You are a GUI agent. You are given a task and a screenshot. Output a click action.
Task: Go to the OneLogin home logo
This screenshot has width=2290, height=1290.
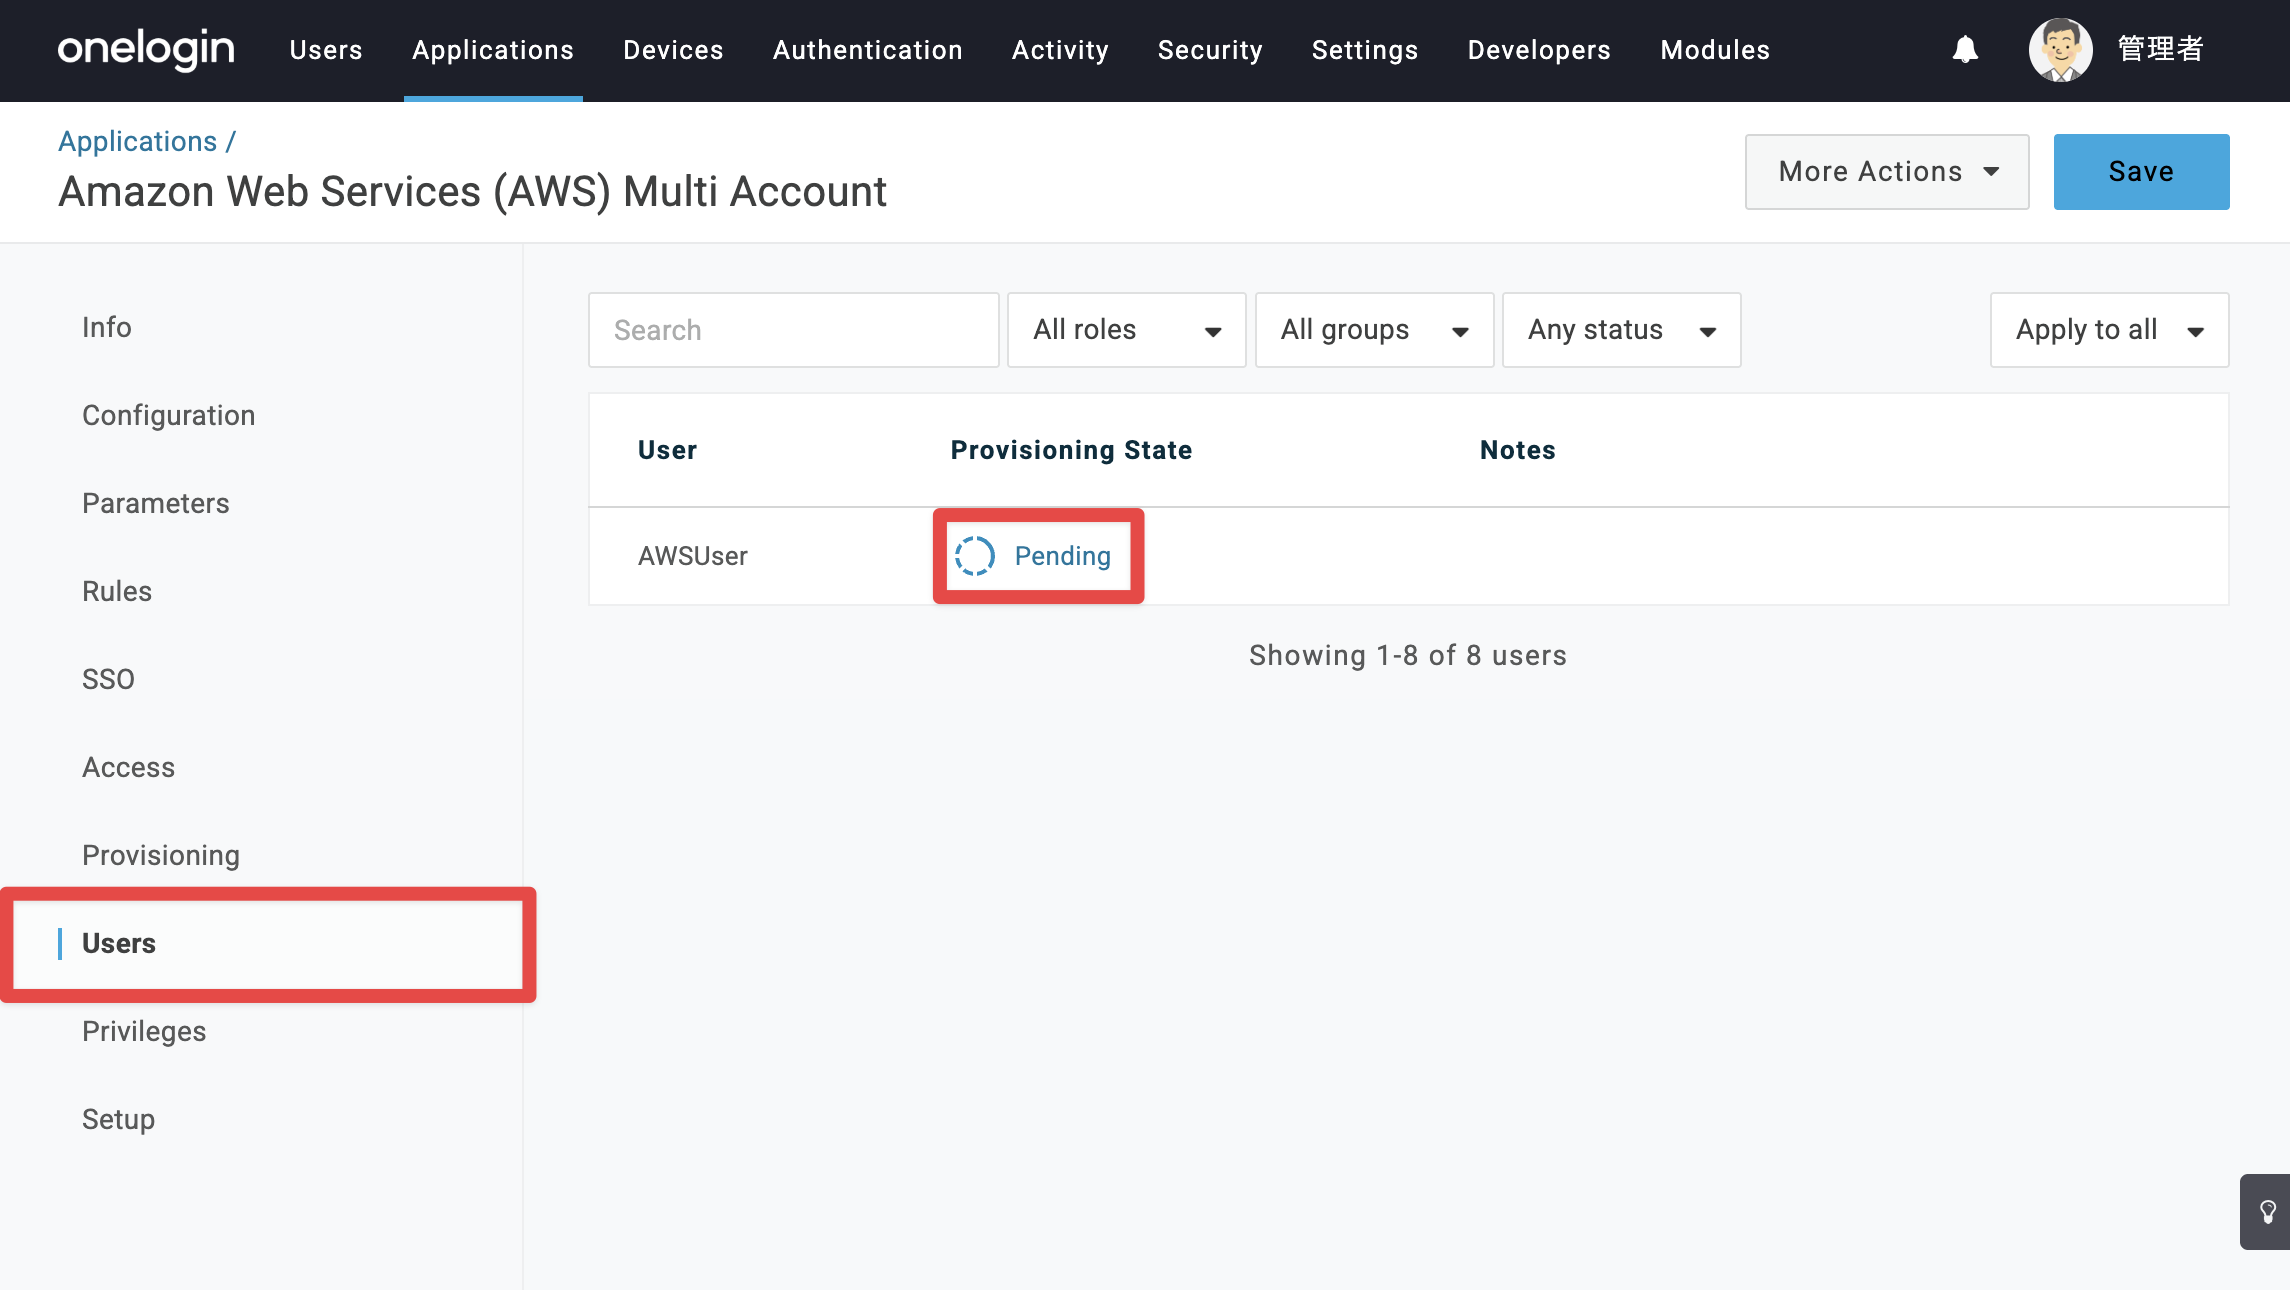coord(146,49)
